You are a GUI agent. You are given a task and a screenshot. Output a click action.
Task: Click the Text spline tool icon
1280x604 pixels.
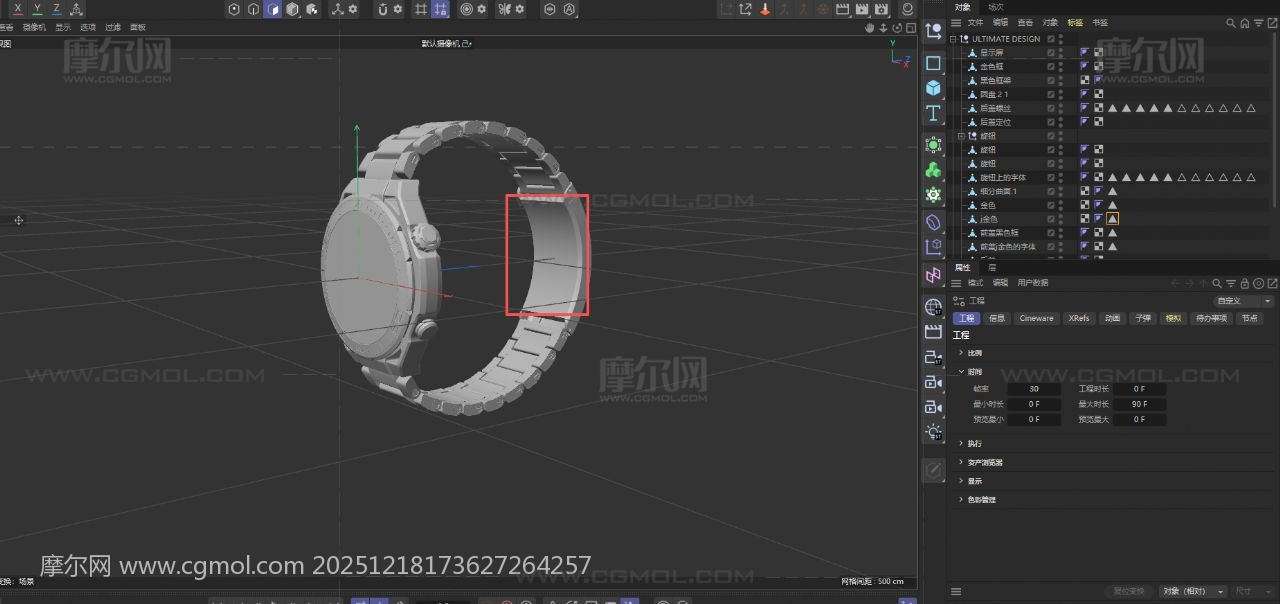coord(933,114)
